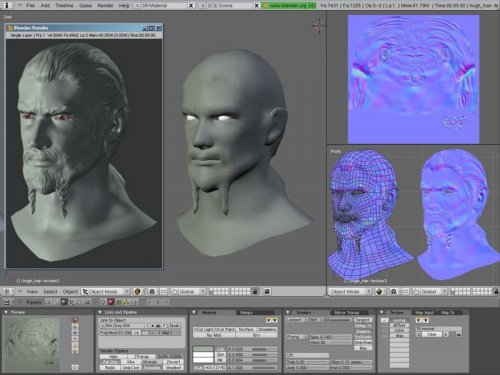Viewport: 500px width, 375px height.
Task: Delete the SR:Material screen with X
Action: [x=191, y=6]
